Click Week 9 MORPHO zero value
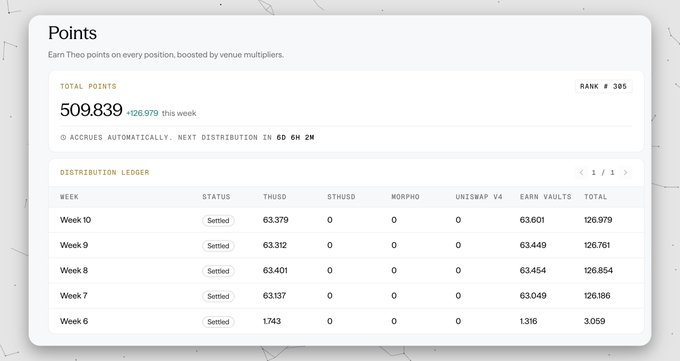 [394, 245]
